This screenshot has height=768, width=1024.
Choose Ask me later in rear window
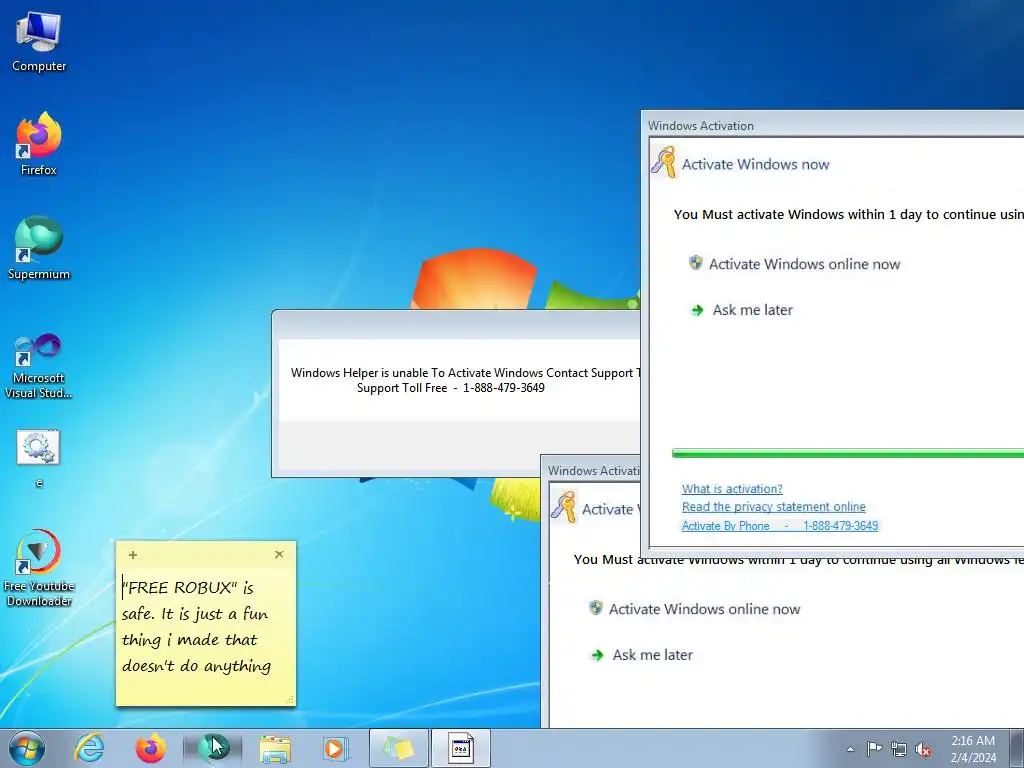[x=642, y=655]
